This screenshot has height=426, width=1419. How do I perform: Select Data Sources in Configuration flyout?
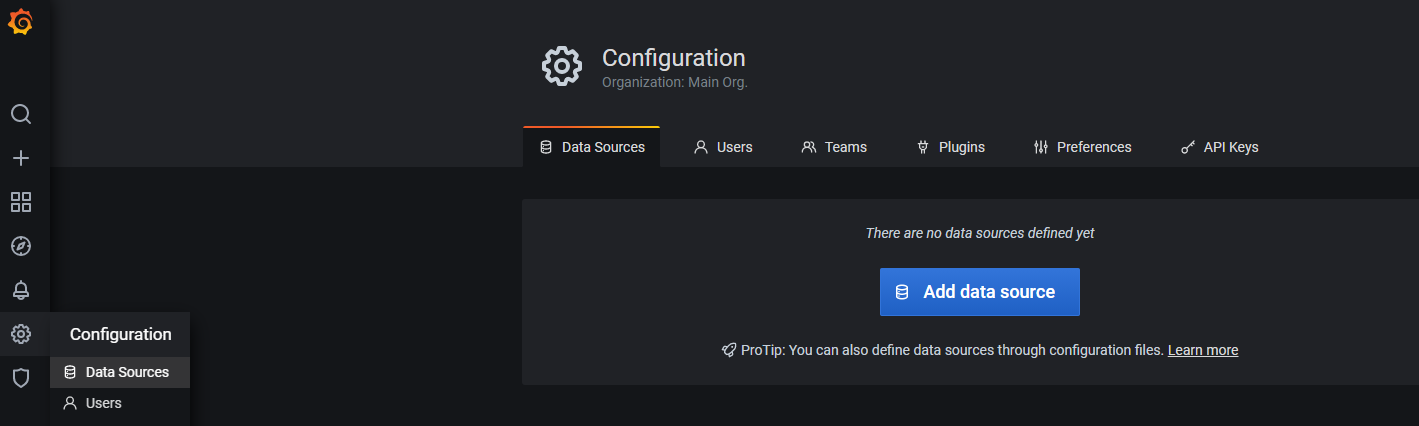pos(120,372)
